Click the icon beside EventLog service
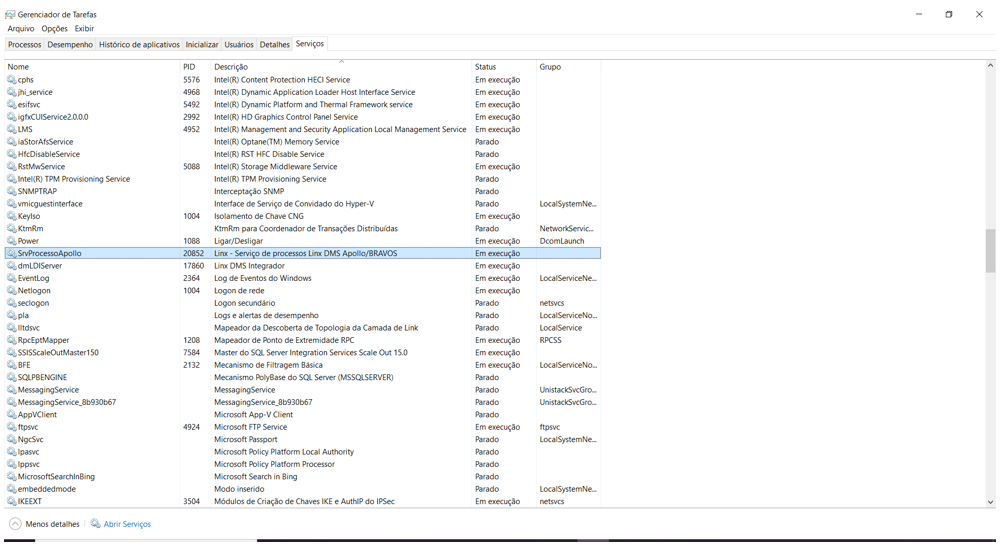Screen dimensions: 1002x552 point(12,278)
